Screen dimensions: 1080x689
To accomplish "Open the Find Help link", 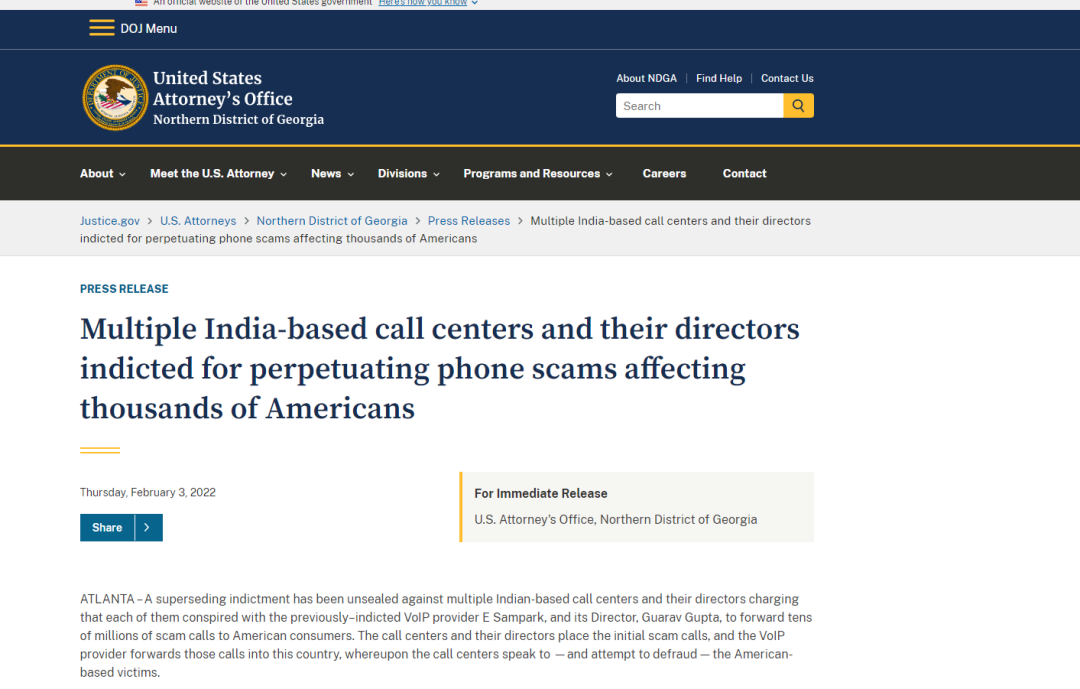I will click(718, 79).
